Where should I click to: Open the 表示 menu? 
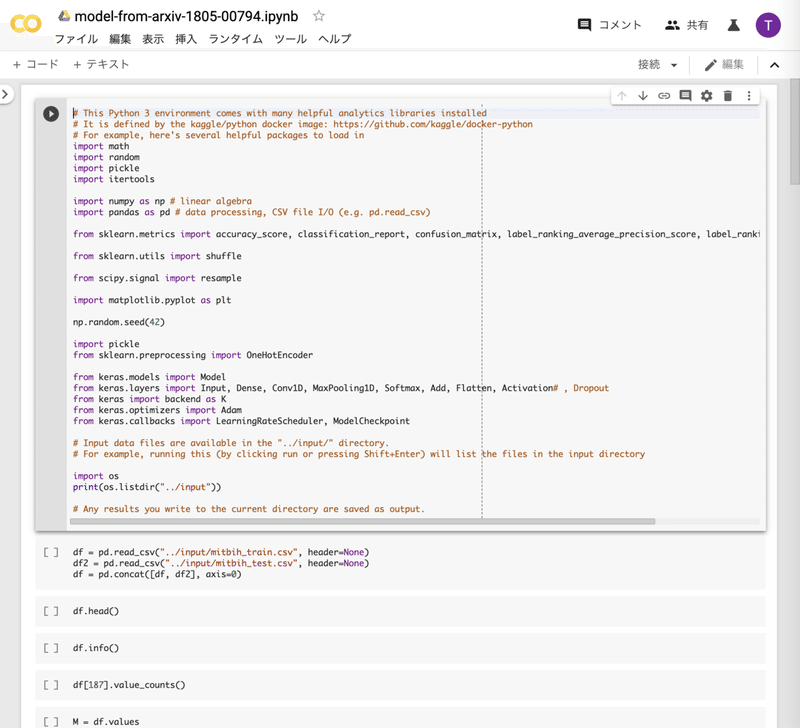153,39
